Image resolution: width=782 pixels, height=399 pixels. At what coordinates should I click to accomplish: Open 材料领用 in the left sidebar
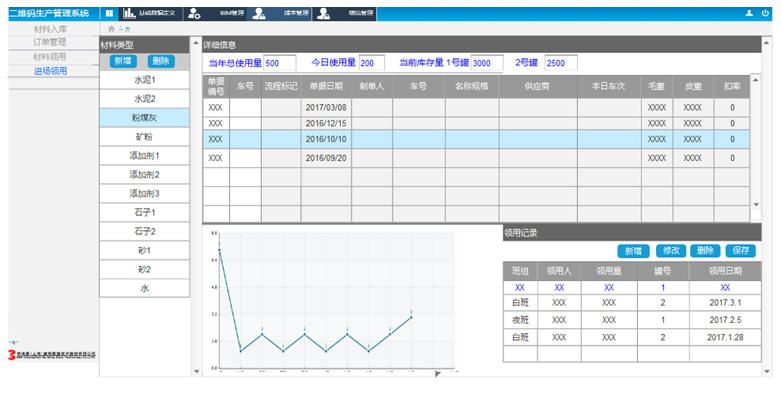click(x=50, y=57)
